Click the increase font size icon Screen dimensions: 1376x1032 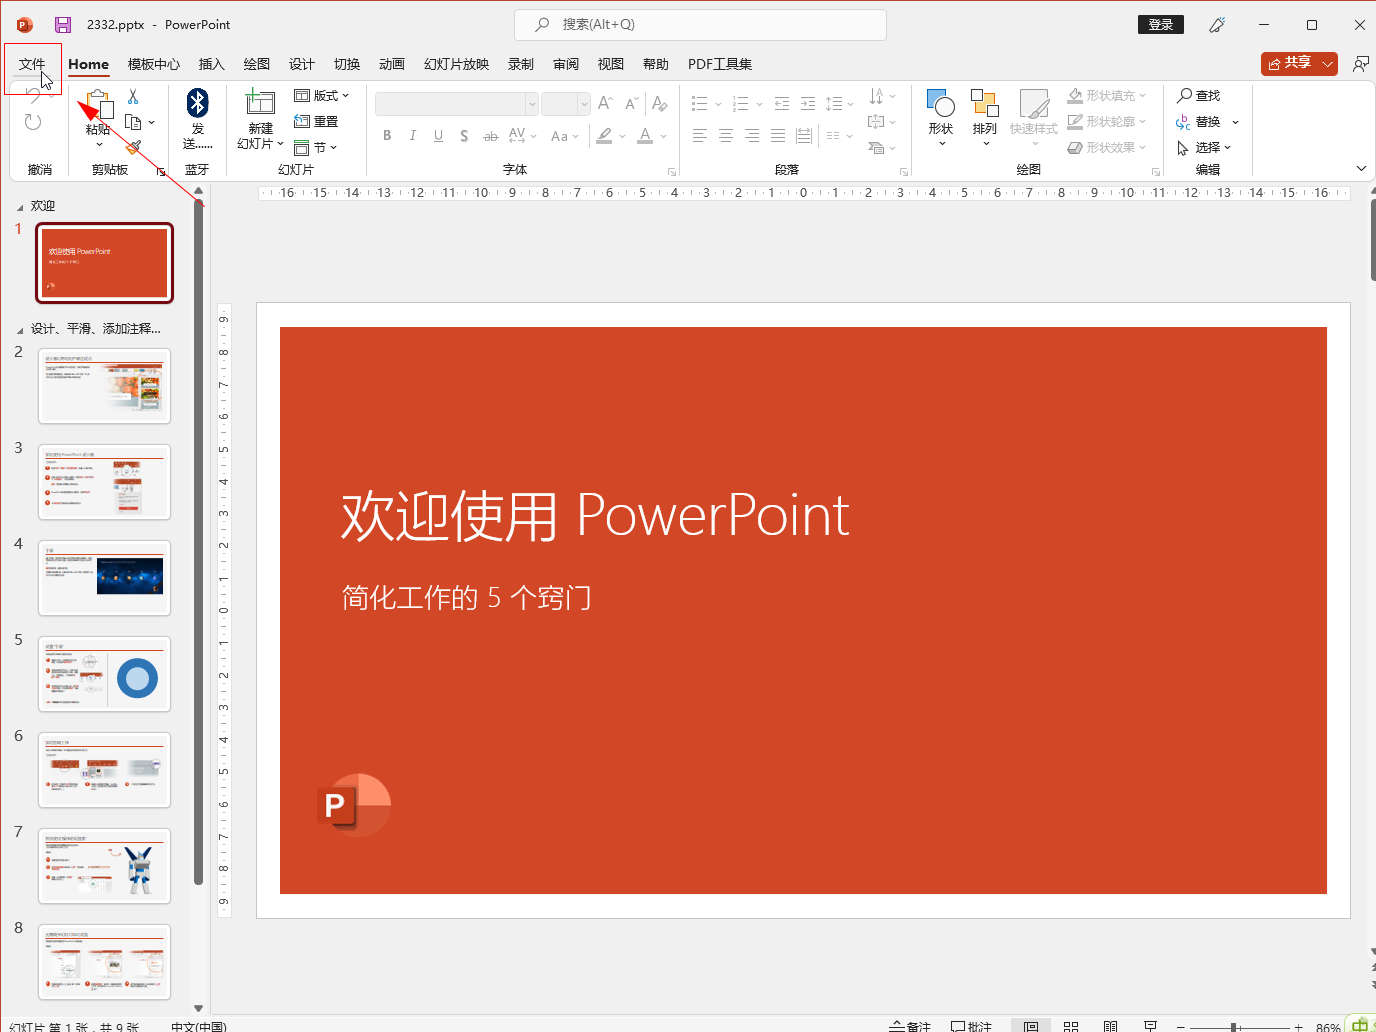click(605, 103)
